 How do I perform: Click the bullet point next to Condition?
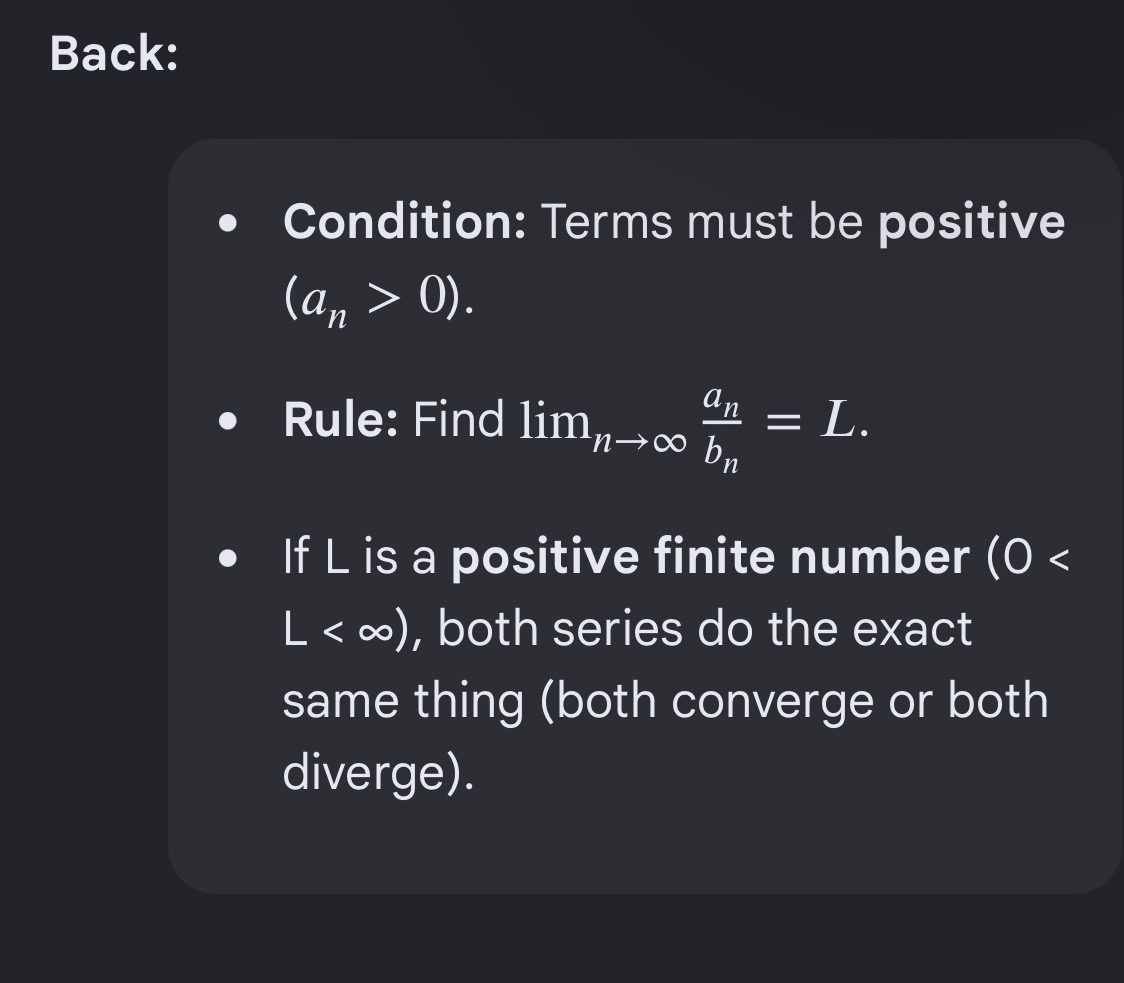(x=228, y=223)
